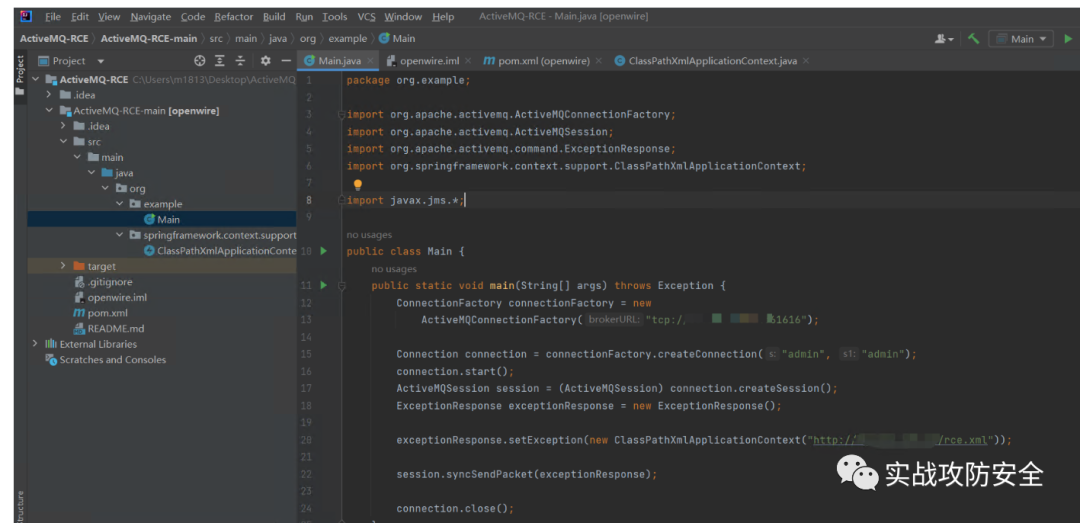The width and height of the screenshot is (1080, 523).
Task: Open the Code menu
Action: point(193,17)
